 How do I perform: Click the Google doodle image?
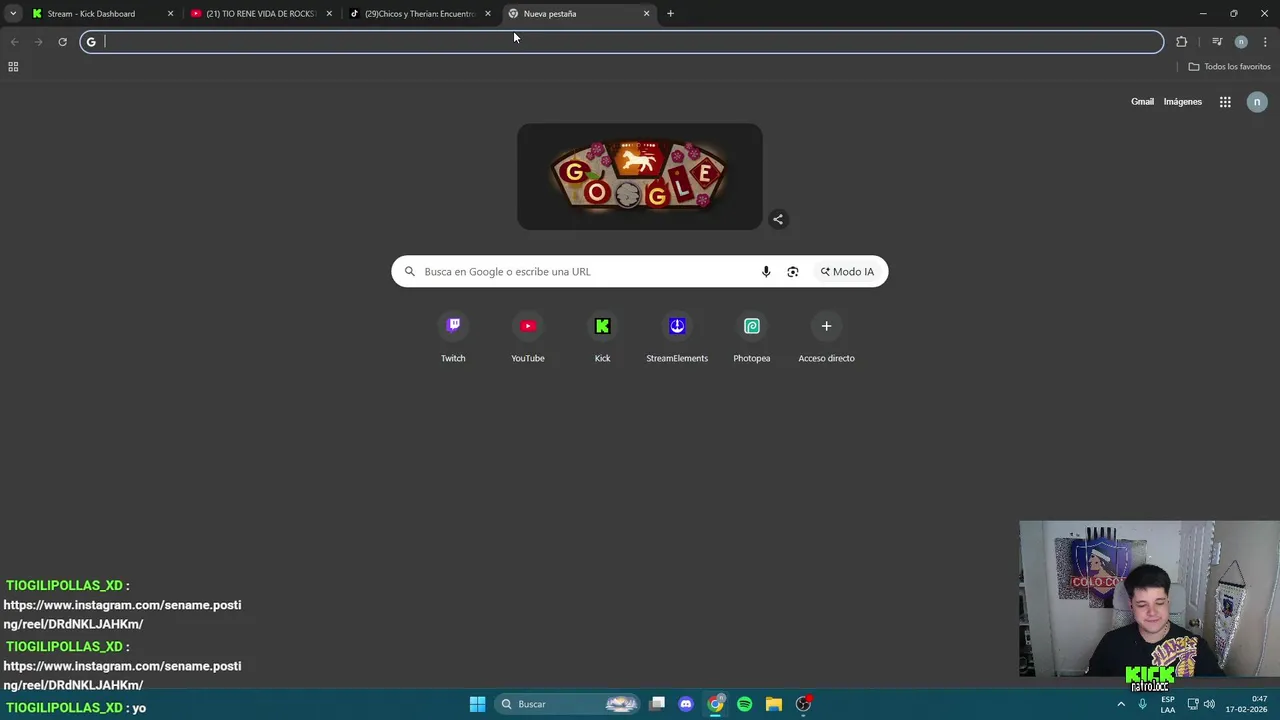point(640,177)
